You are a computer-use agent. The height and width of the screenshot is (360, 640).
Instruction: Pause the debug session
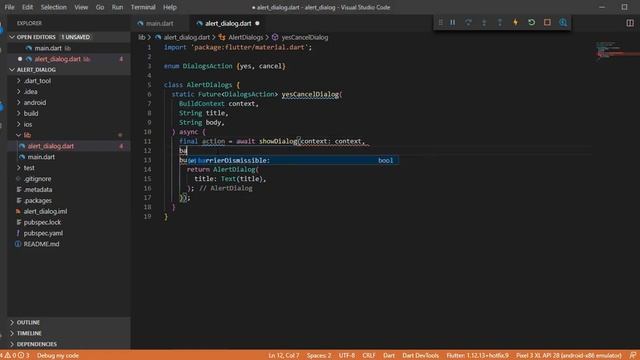coord(453,22)
